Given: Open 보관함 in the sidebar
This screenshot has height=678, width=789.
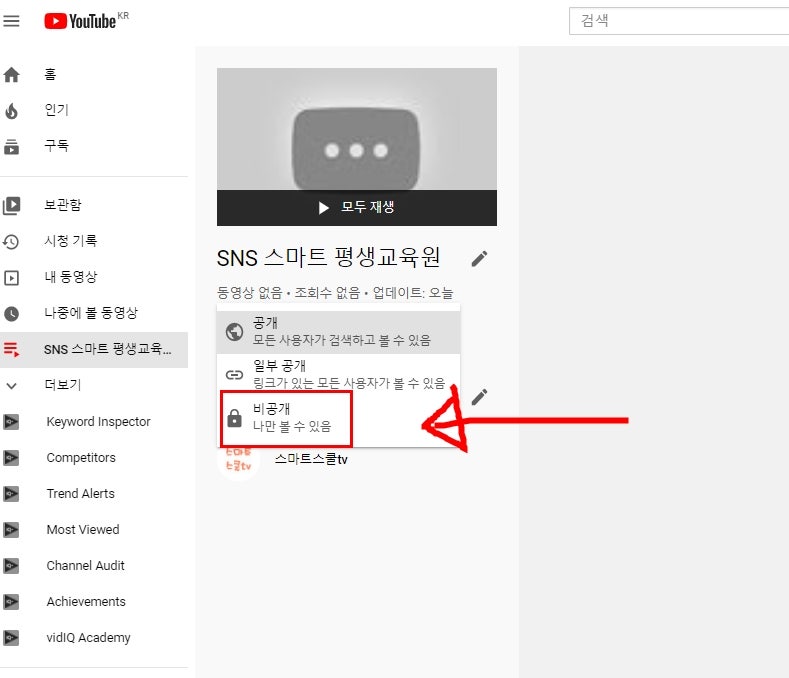Looking at the screenshot, I should [94, 205].
